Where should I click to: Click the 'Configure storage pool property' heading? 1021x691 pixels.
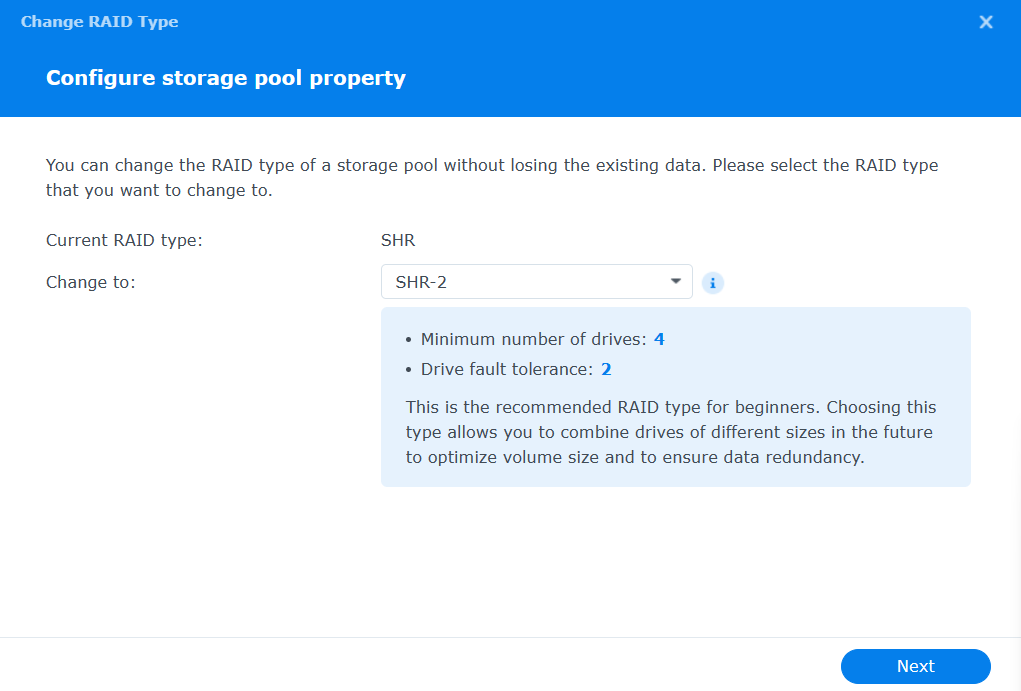click(x=226, y=77)
